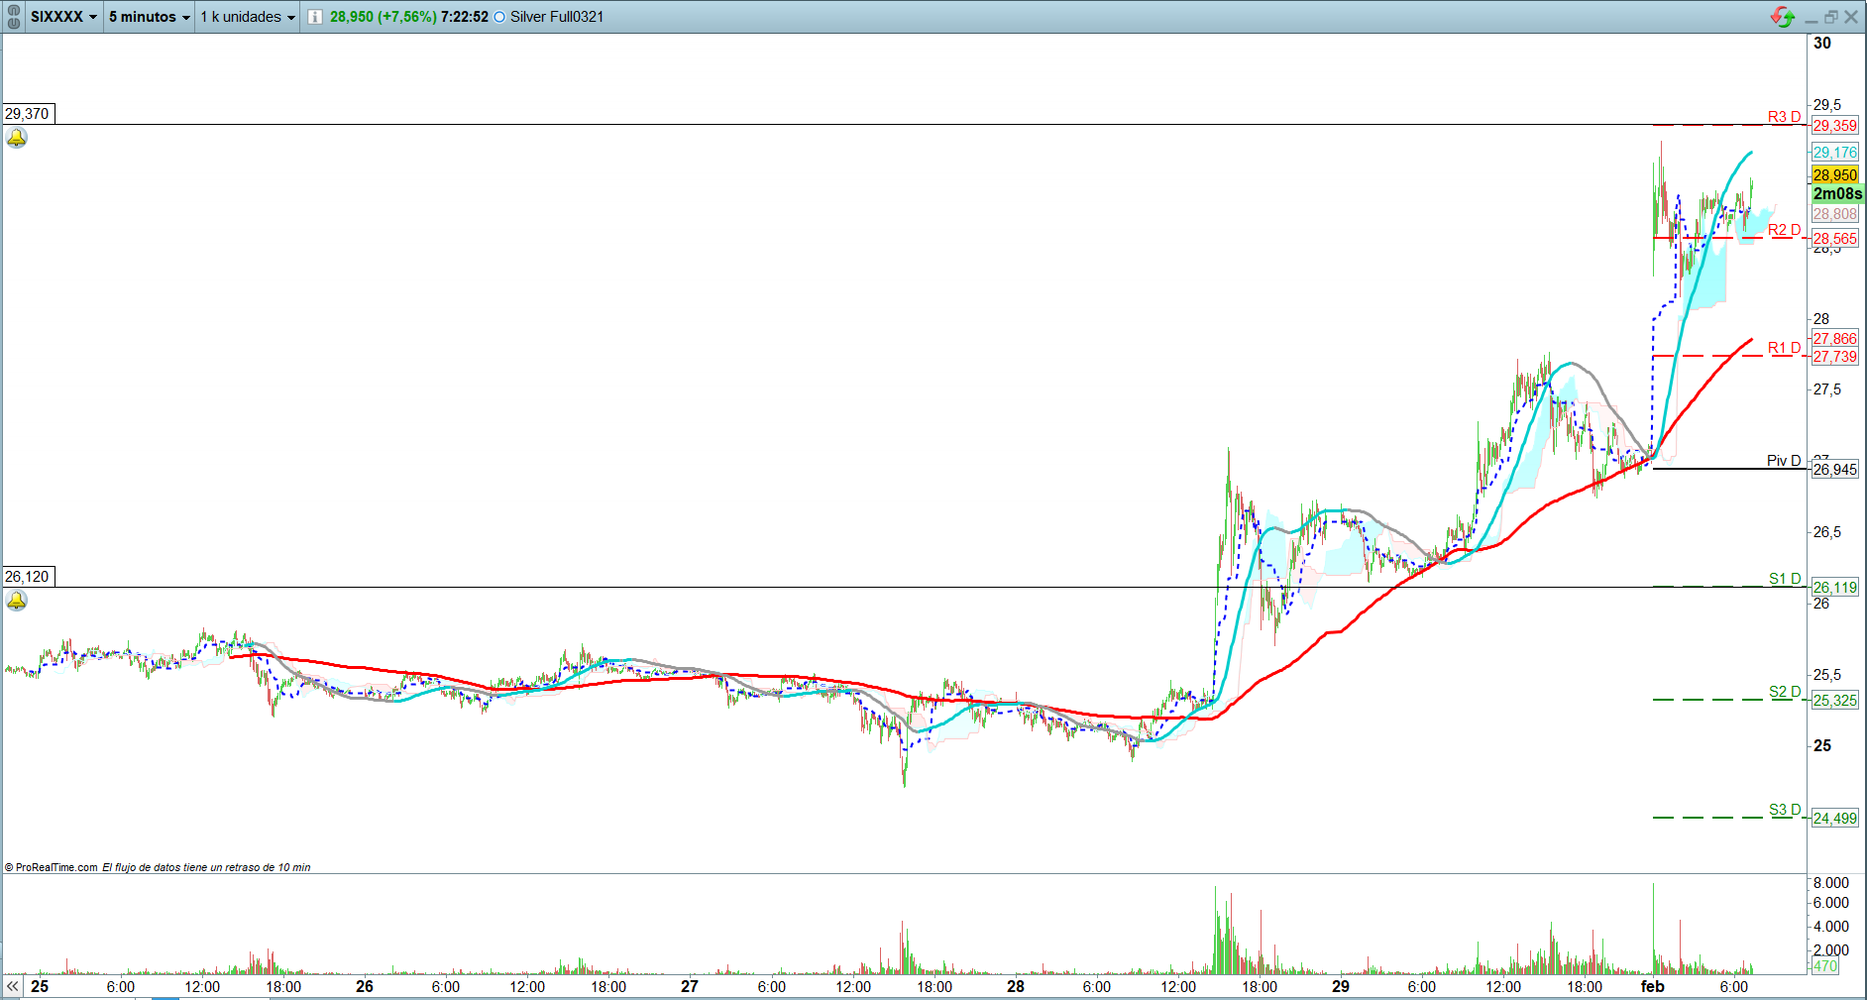Click the R3 D value 29,359
Viewport: 1867px width, 1000px height.
point(1835,126)
